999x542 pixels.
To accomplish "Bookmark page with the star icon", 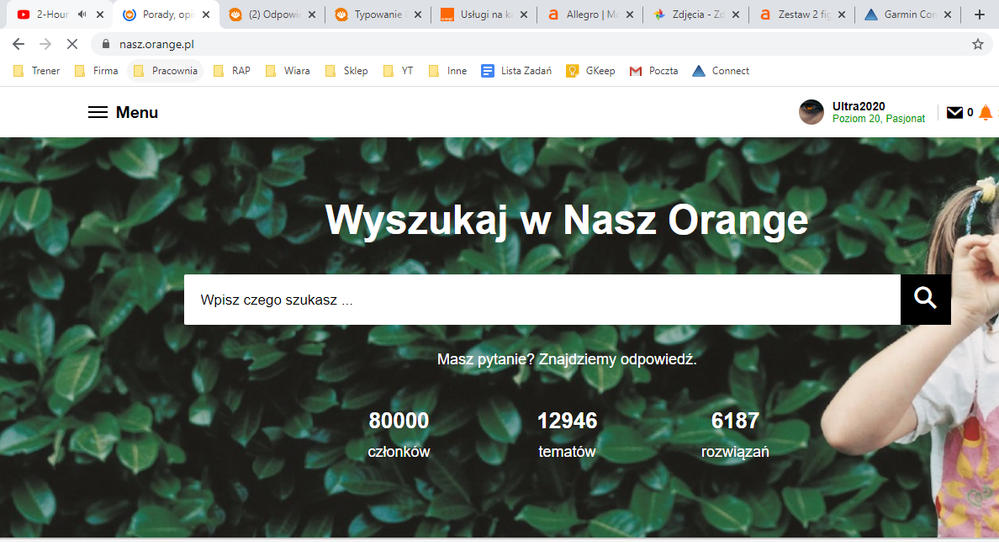I will coord(977,44).
